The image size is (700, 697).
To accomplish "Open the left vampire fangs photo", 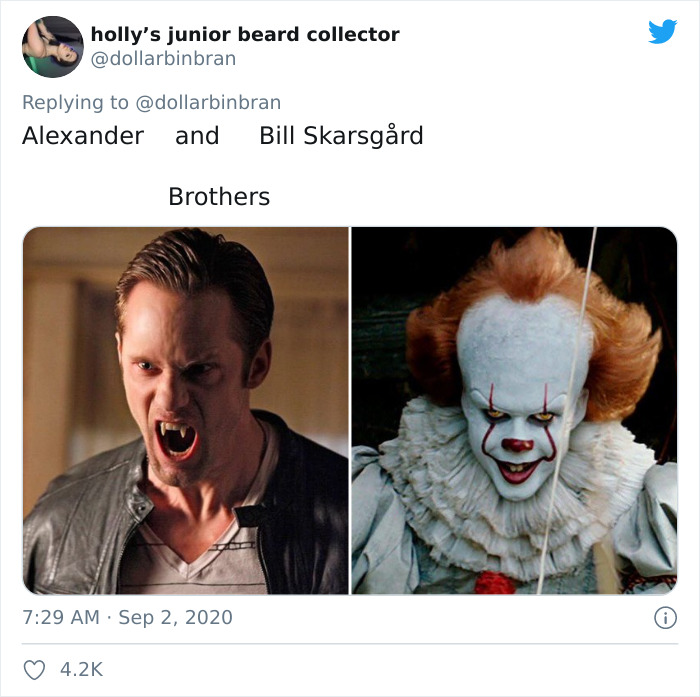I will [186, 410].
